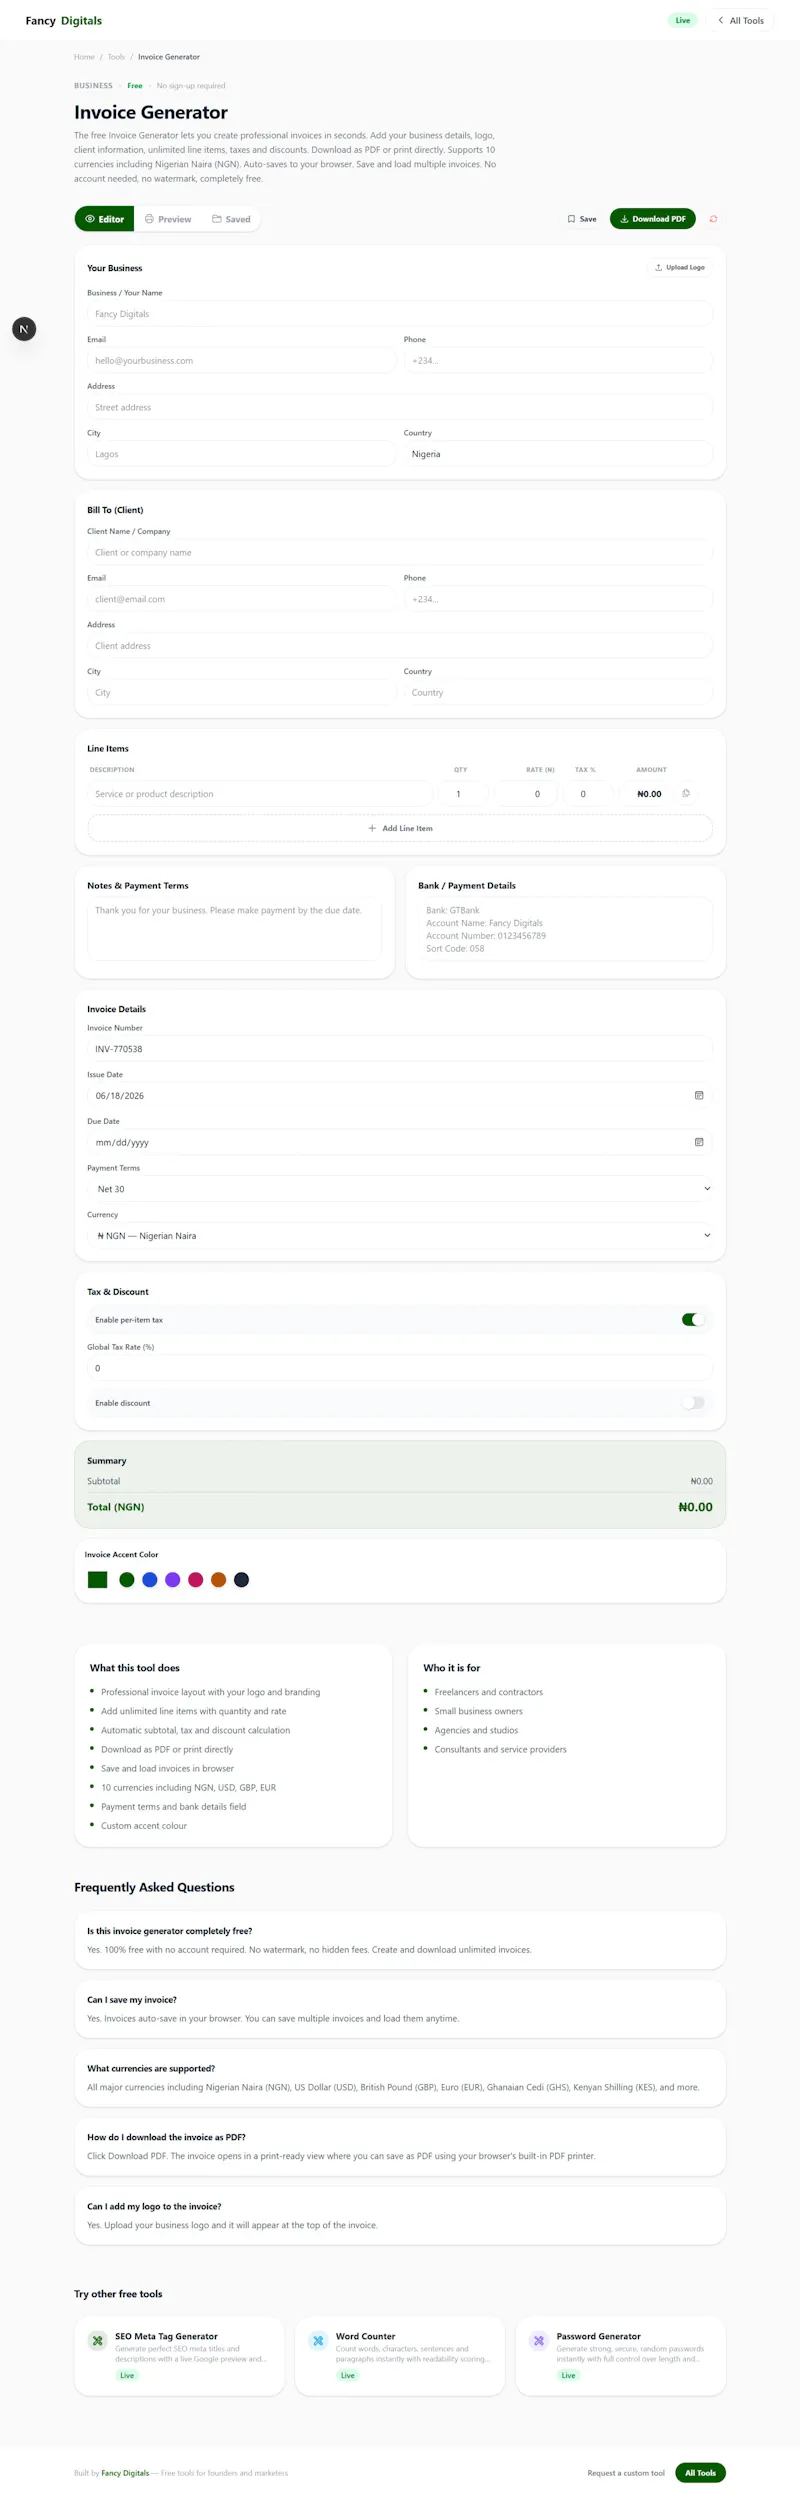Choose the pink accent color circle
800x2498 pixels.
pyautogui.click(x=196, y=1580)
